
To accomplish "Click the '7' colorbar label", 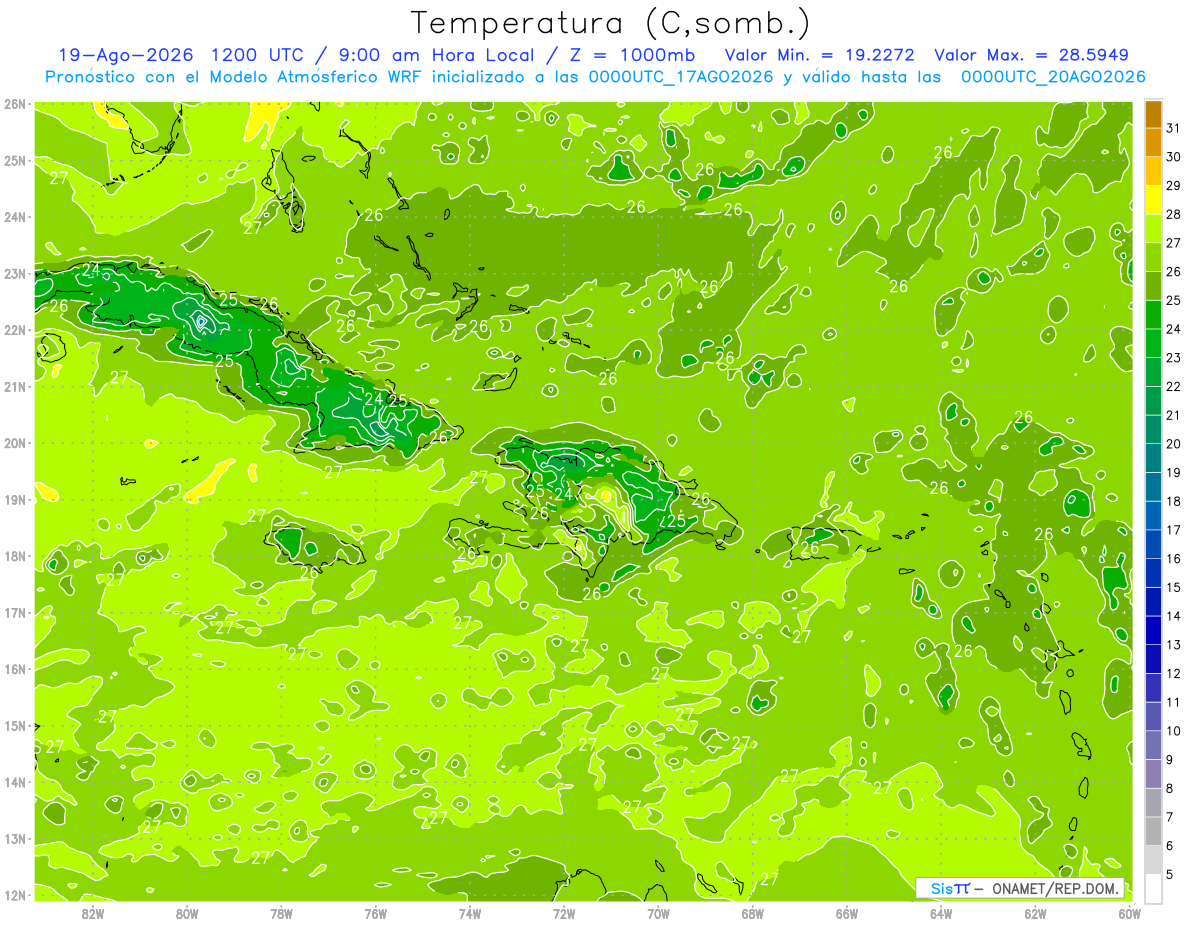I will (x=1171, y=817).
